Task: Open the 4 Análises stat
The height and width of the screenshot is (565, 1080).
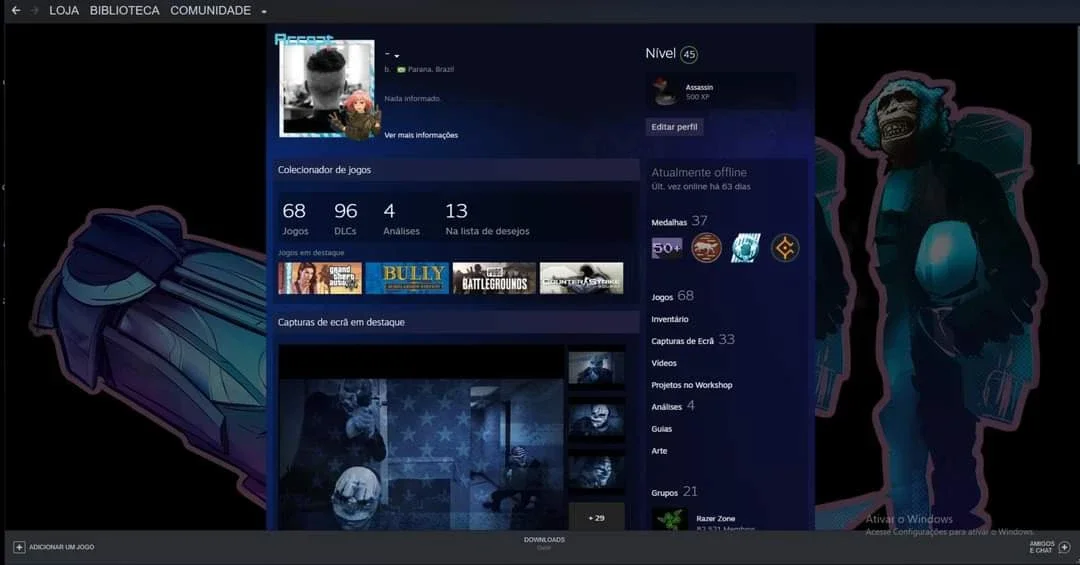Action: point(401,218)
